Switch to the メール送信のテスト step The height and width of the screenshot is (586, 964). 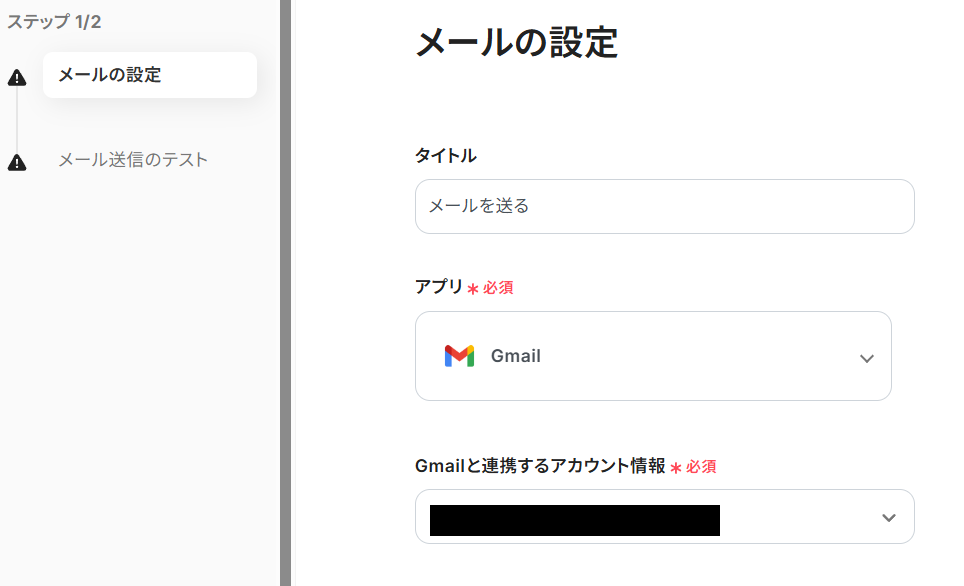[133, 160]
